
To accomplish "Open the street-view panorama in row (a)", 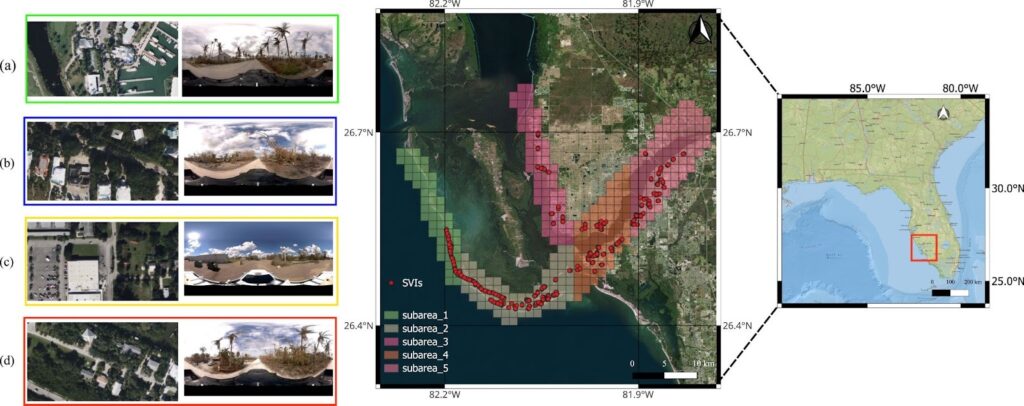I will (x=257, y=60).
